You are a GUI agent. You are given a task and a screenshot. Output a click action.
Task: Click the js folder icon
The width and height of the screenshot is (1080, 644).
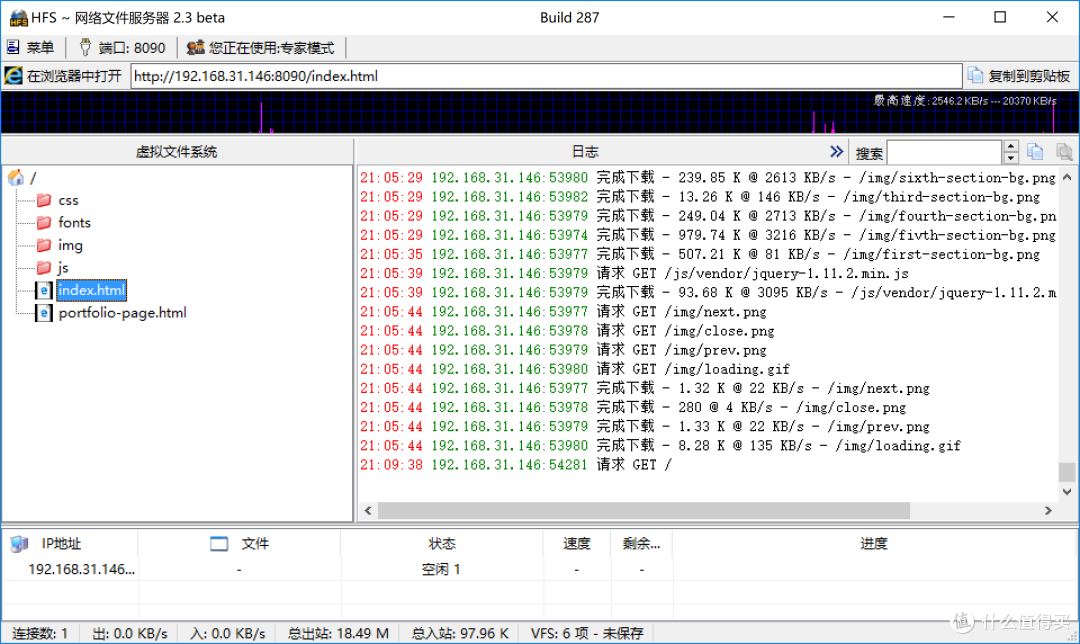point(44,267)
